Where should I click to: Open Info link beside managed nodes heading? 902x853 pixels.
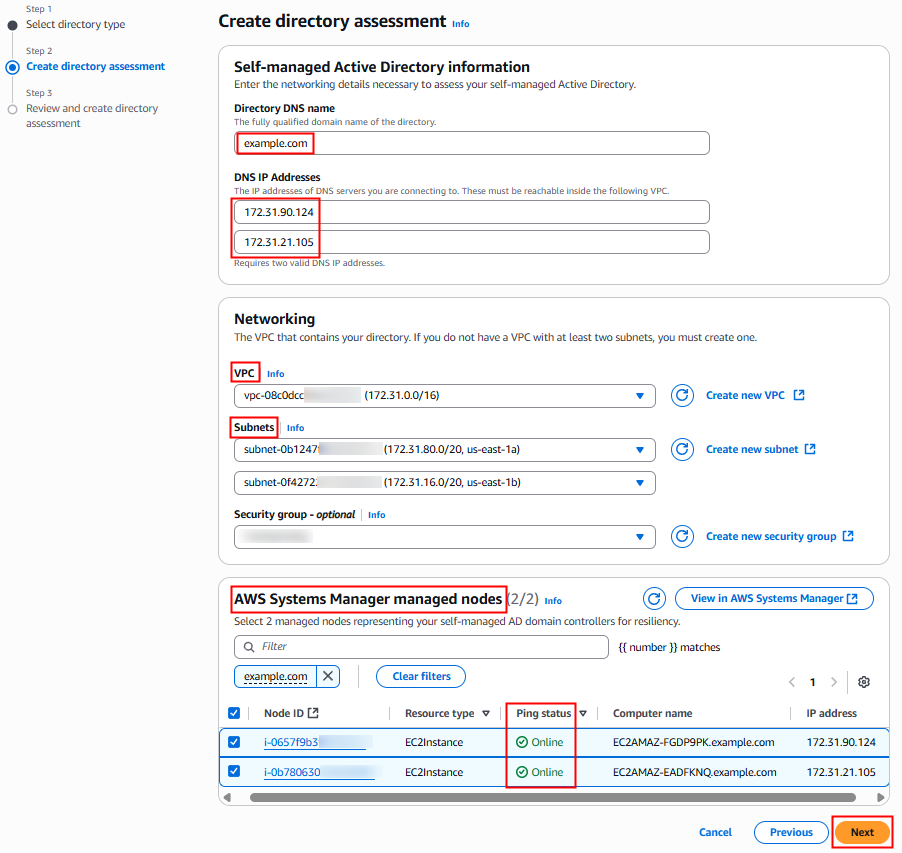point(553,600)
